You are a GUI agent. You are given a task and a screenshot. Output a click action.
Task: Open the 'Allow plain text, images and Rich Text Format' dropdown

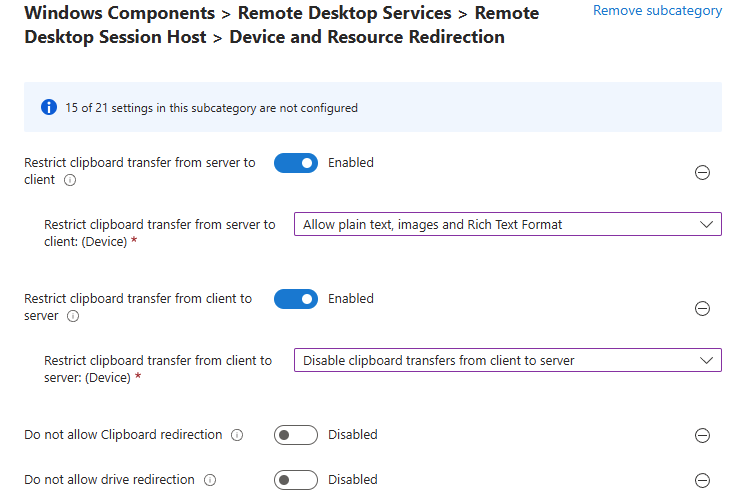click(507, 224)
